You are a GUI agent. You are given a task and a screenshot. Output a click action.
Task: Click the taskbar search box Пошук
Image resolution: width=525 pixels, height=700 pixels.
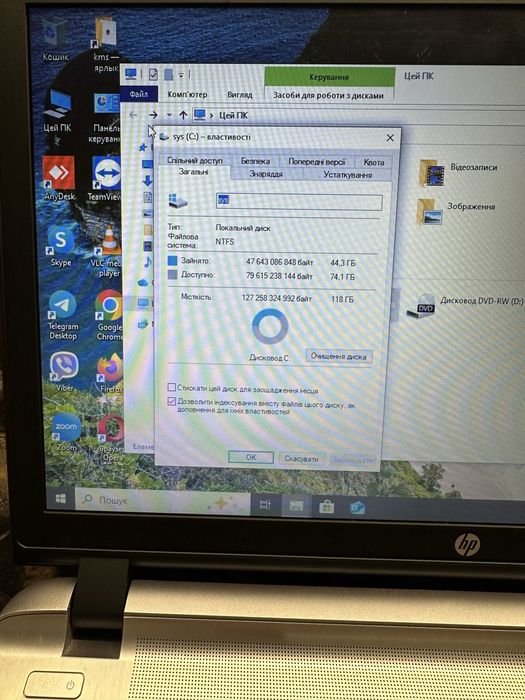(x=162, y=501)
